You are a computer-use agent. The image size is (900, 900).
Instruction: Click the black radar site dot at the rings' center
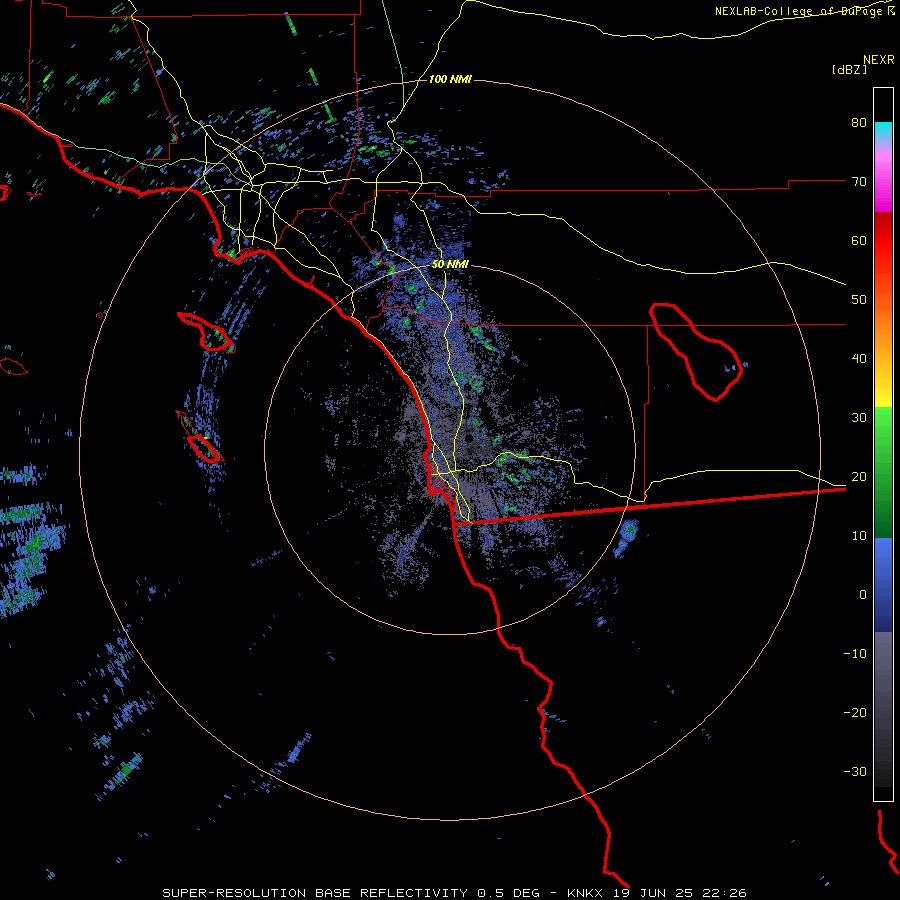(469, 439)
